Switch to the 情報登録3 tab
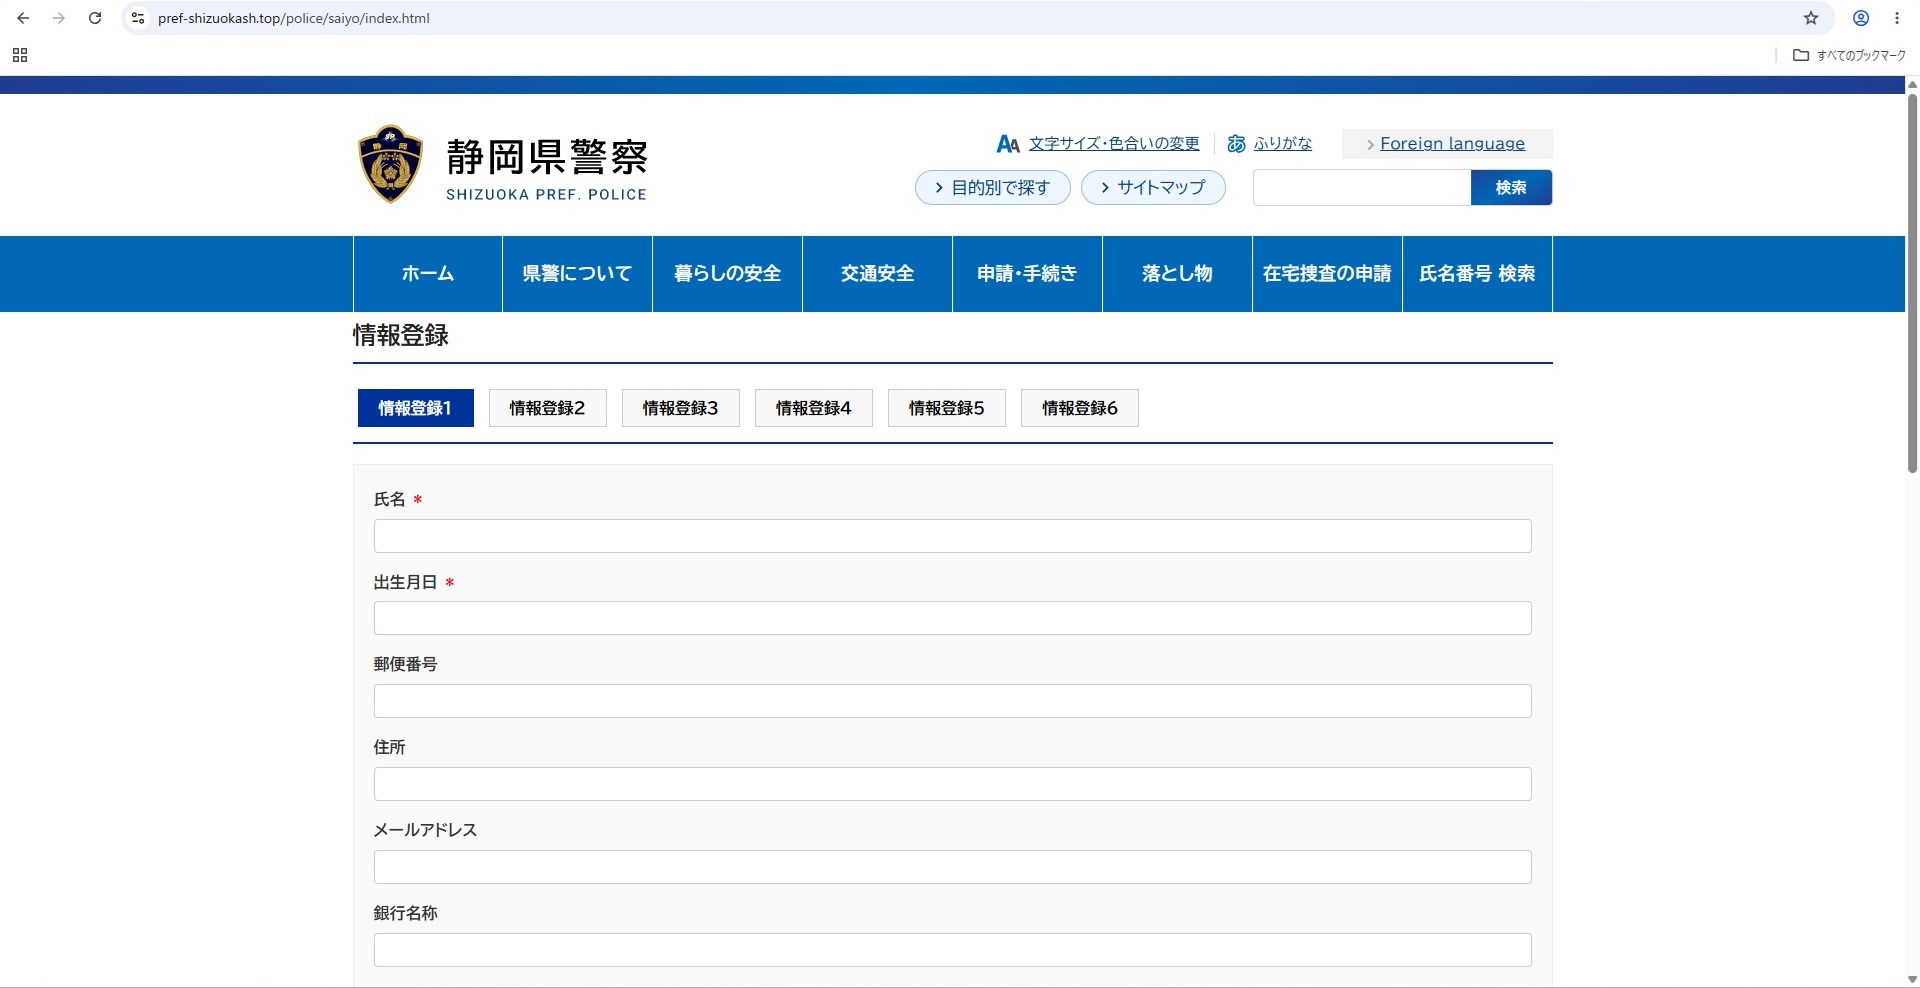1920x988 pixels. coord(681,408)
